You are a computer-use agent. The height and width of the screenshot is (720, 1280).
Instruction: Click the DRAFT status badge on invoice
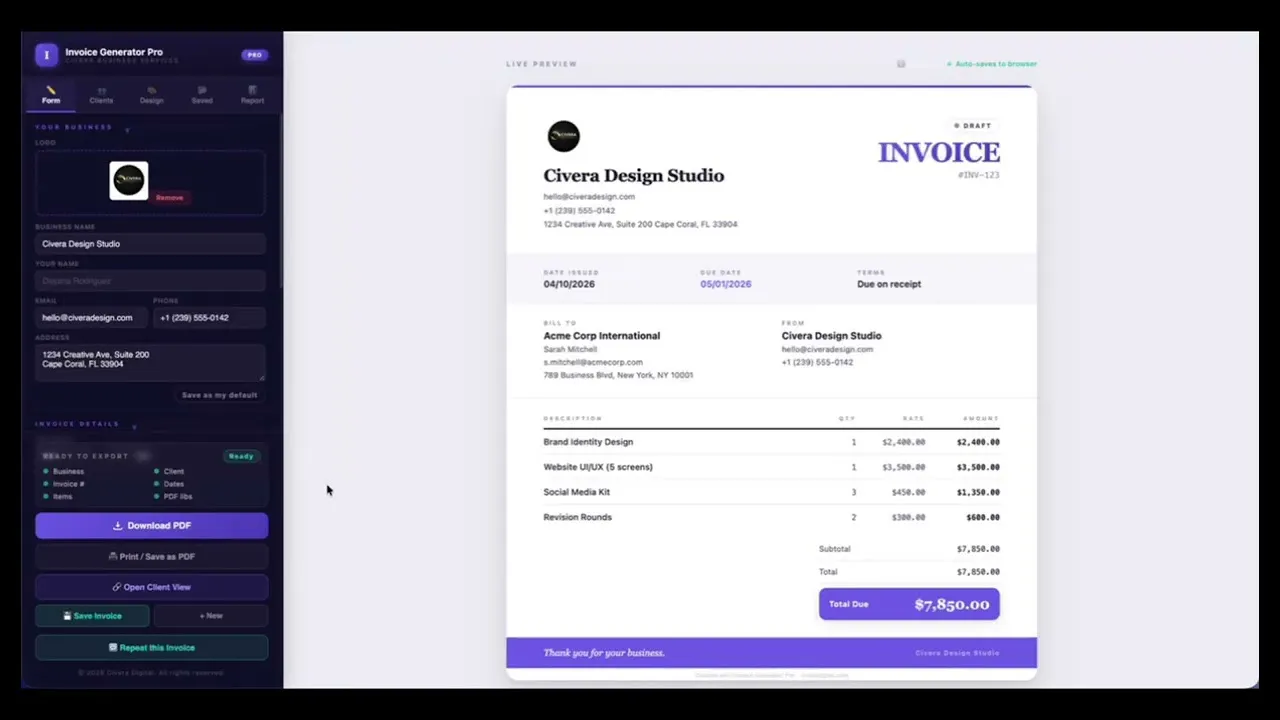pos(973,126)
